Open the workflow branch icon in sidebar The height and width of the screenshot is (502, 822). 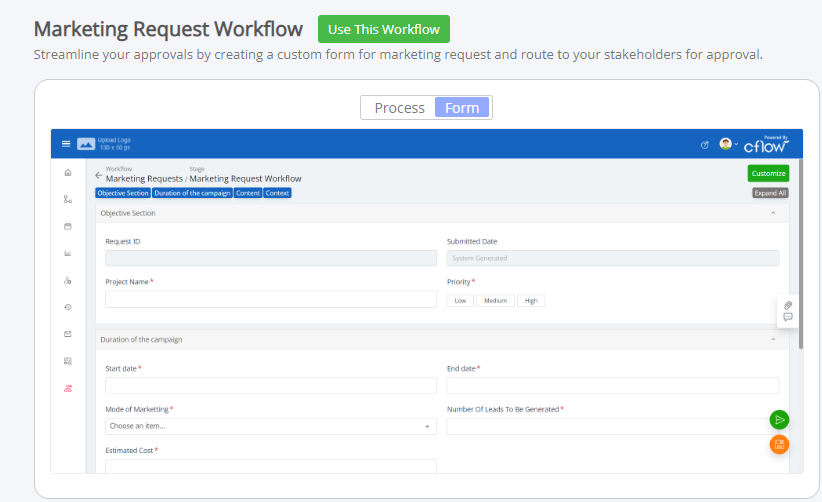point(68,199)
